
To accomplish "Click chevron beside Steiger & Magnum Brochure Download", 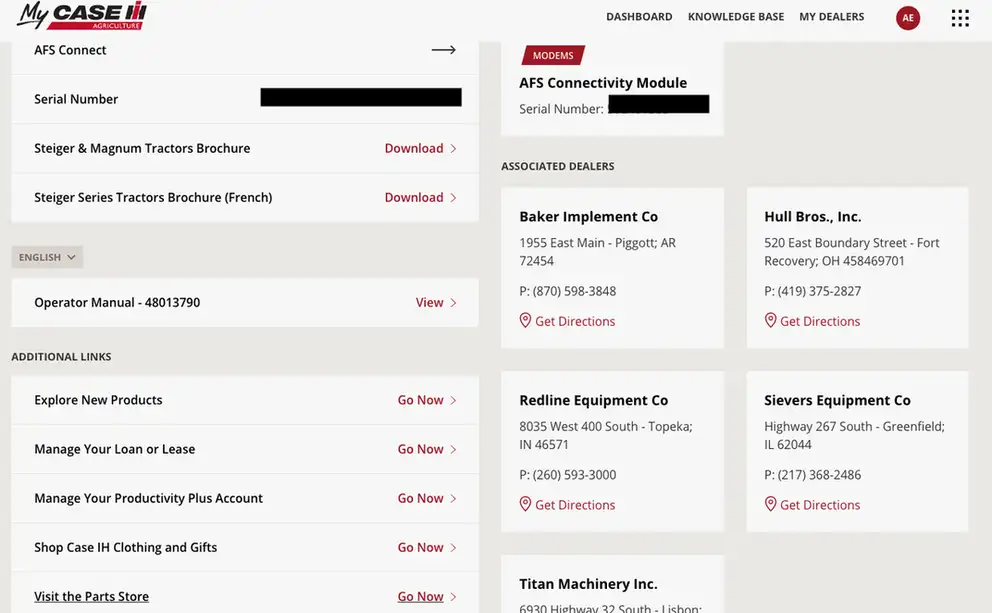I will (453, 149).
